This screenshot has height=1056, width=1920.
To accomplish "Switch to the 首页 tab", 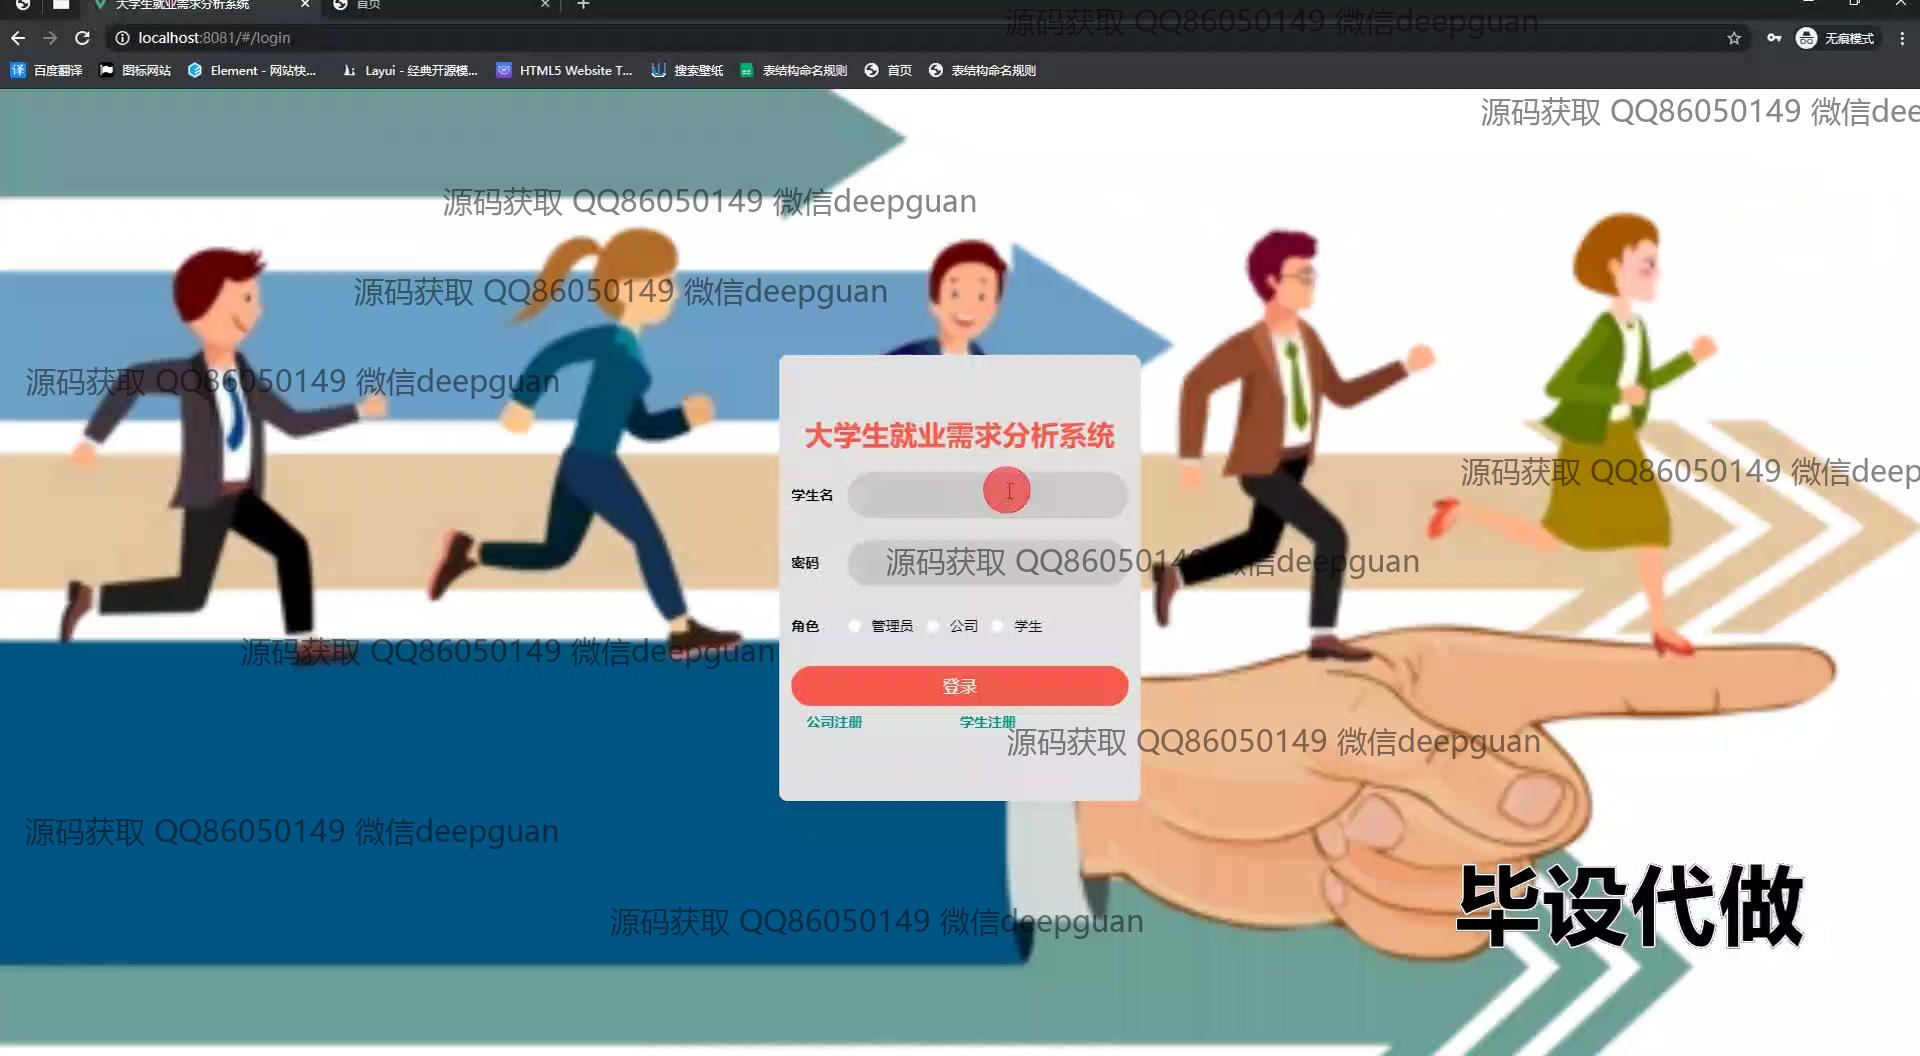I will [x=440, y=5].
